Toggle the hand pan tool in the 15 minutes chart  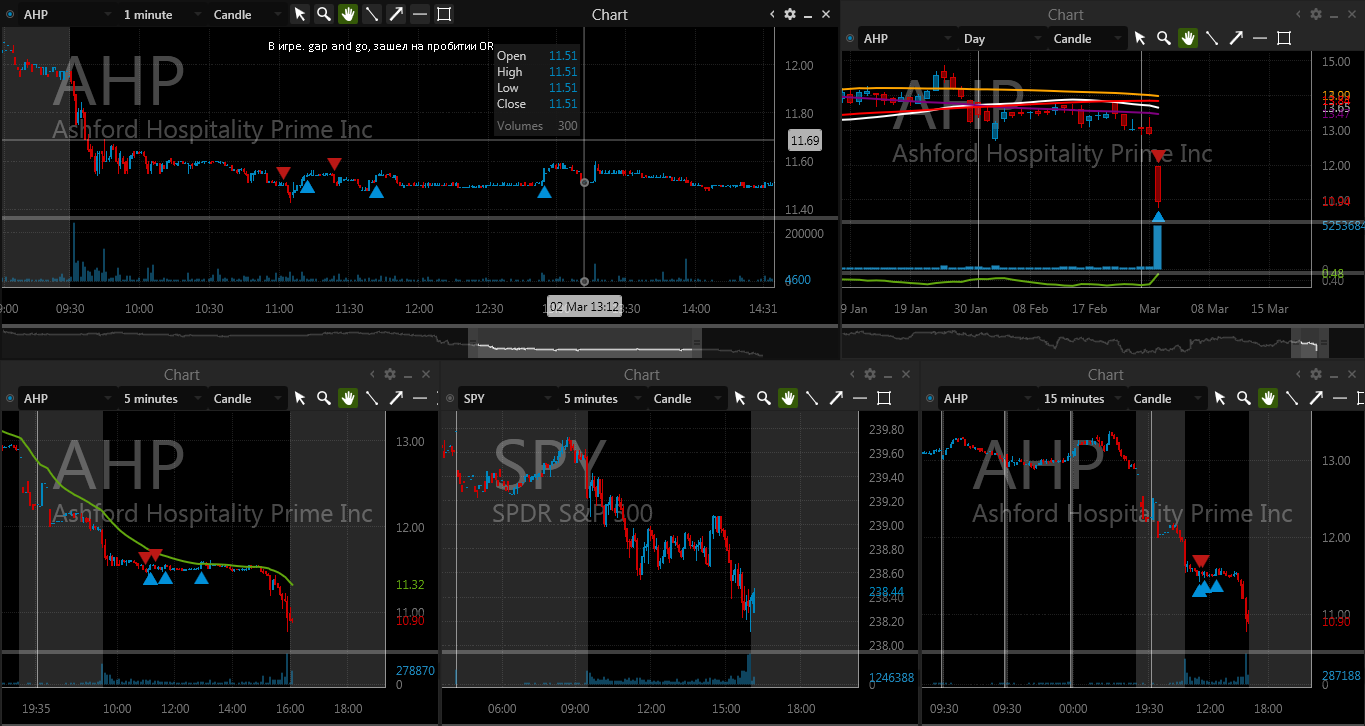(x=1268, y=398)
